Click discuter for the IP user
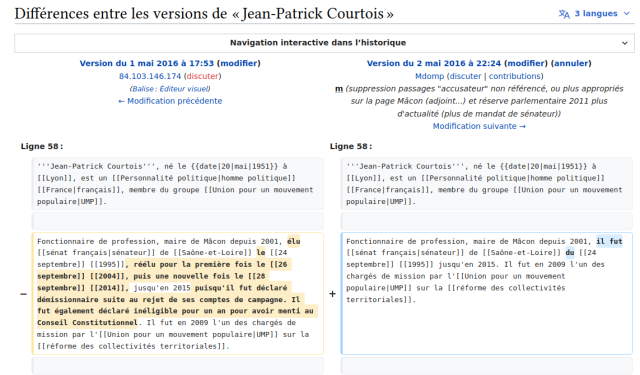Image resolution: width=640 pixels, height=375 pixels. pos(202,76)
